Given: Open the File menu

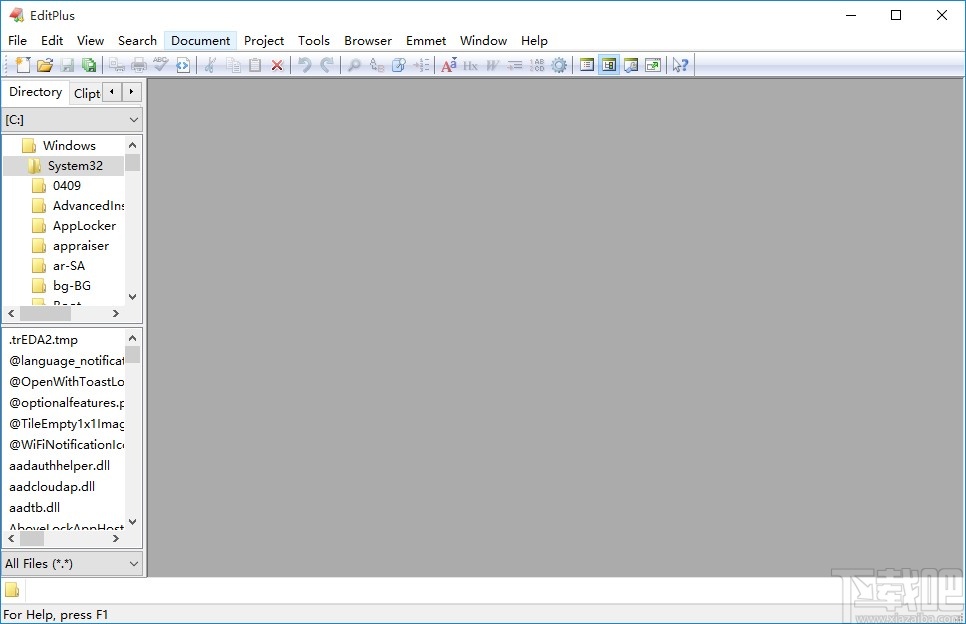Looking at the screenshot, I should point(17,41).
